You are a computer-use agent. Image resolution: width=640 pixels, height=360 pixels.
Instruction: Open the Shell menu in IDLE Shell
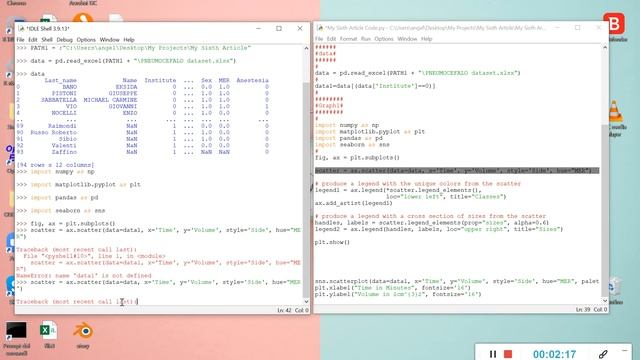click(x=47, y=40)
